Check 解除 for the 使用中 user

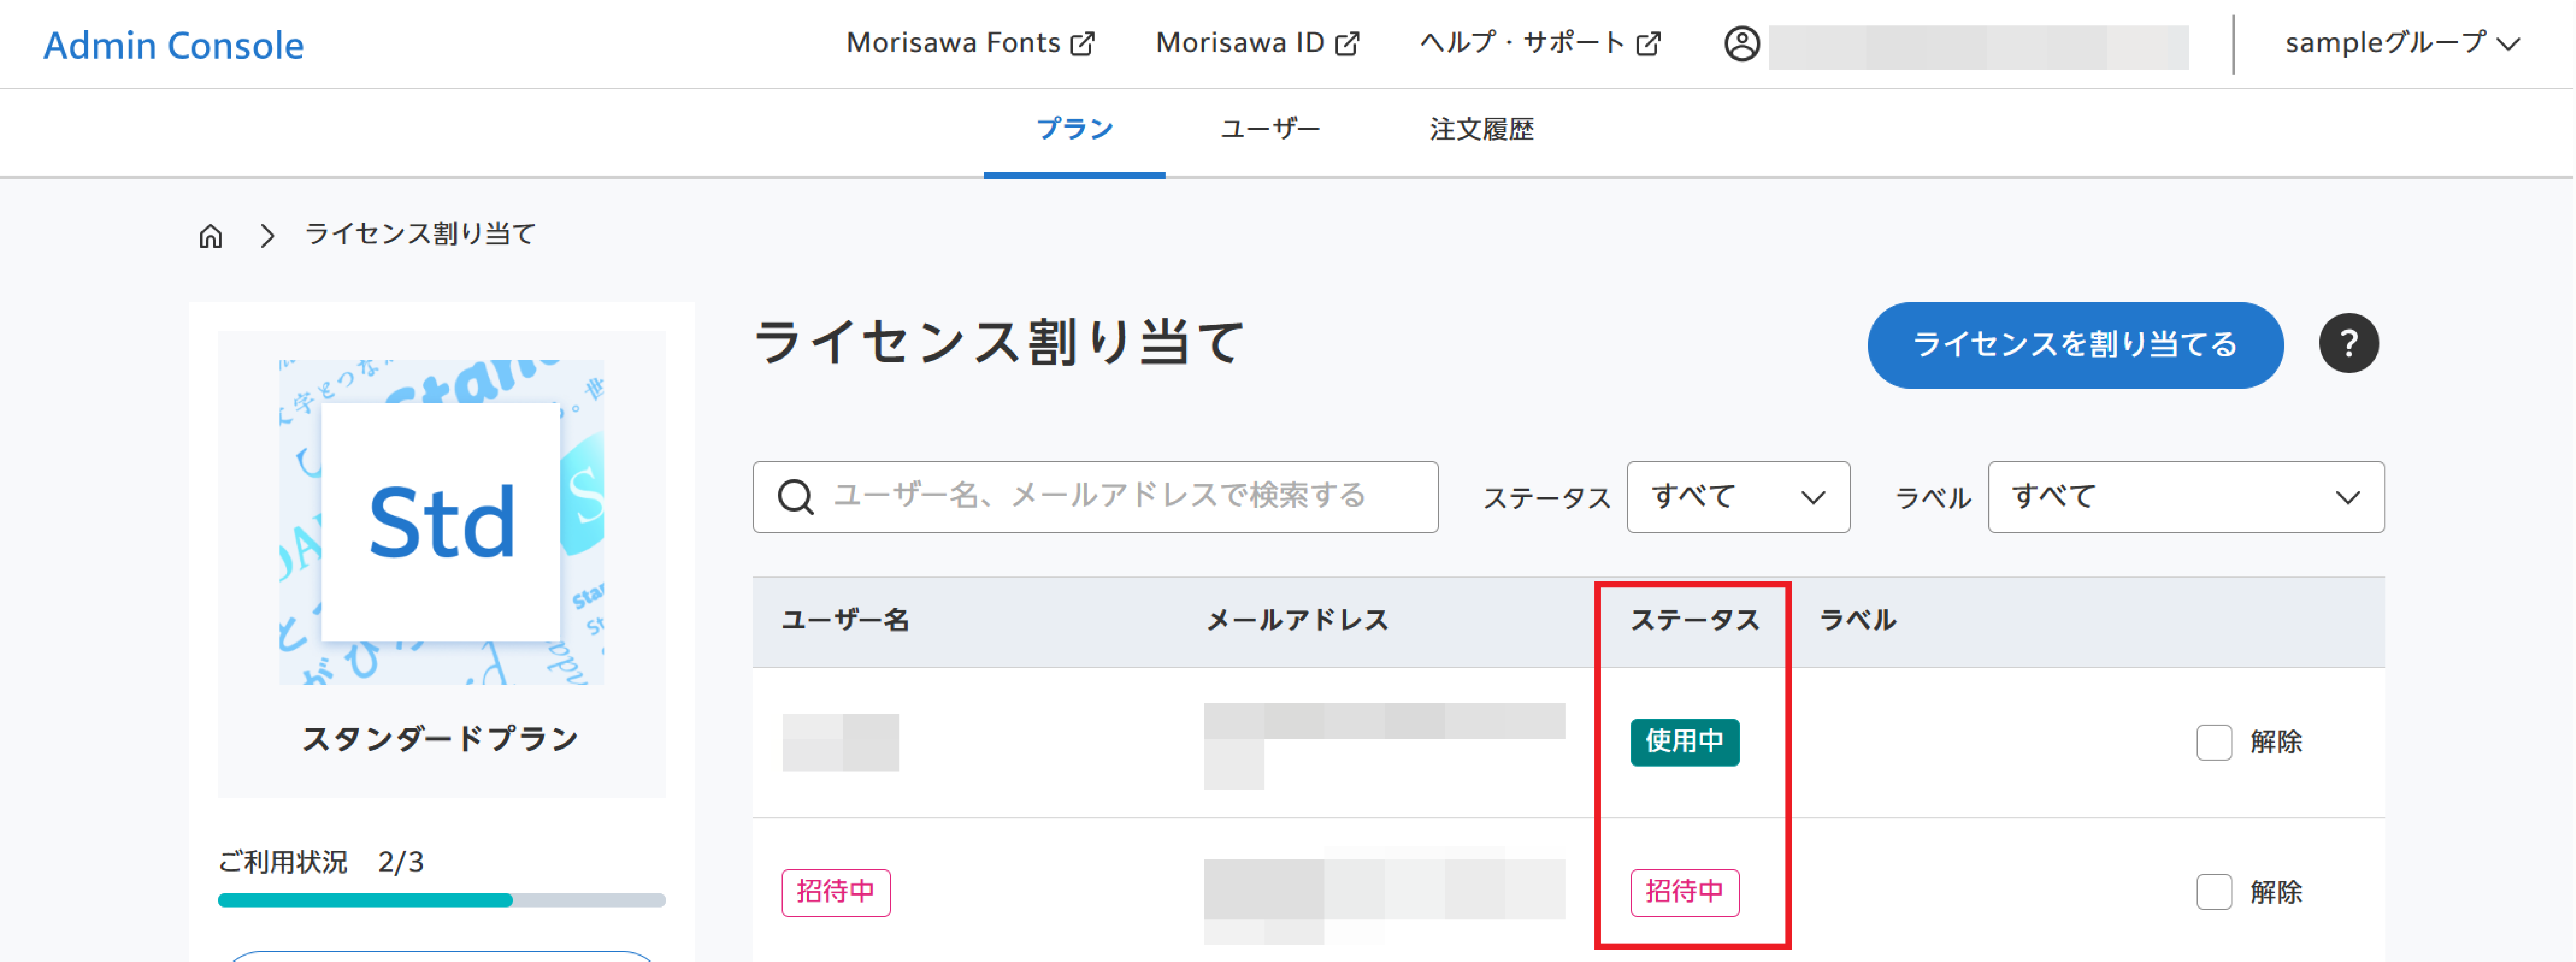pyautogui.click(x=2215, y=742)
